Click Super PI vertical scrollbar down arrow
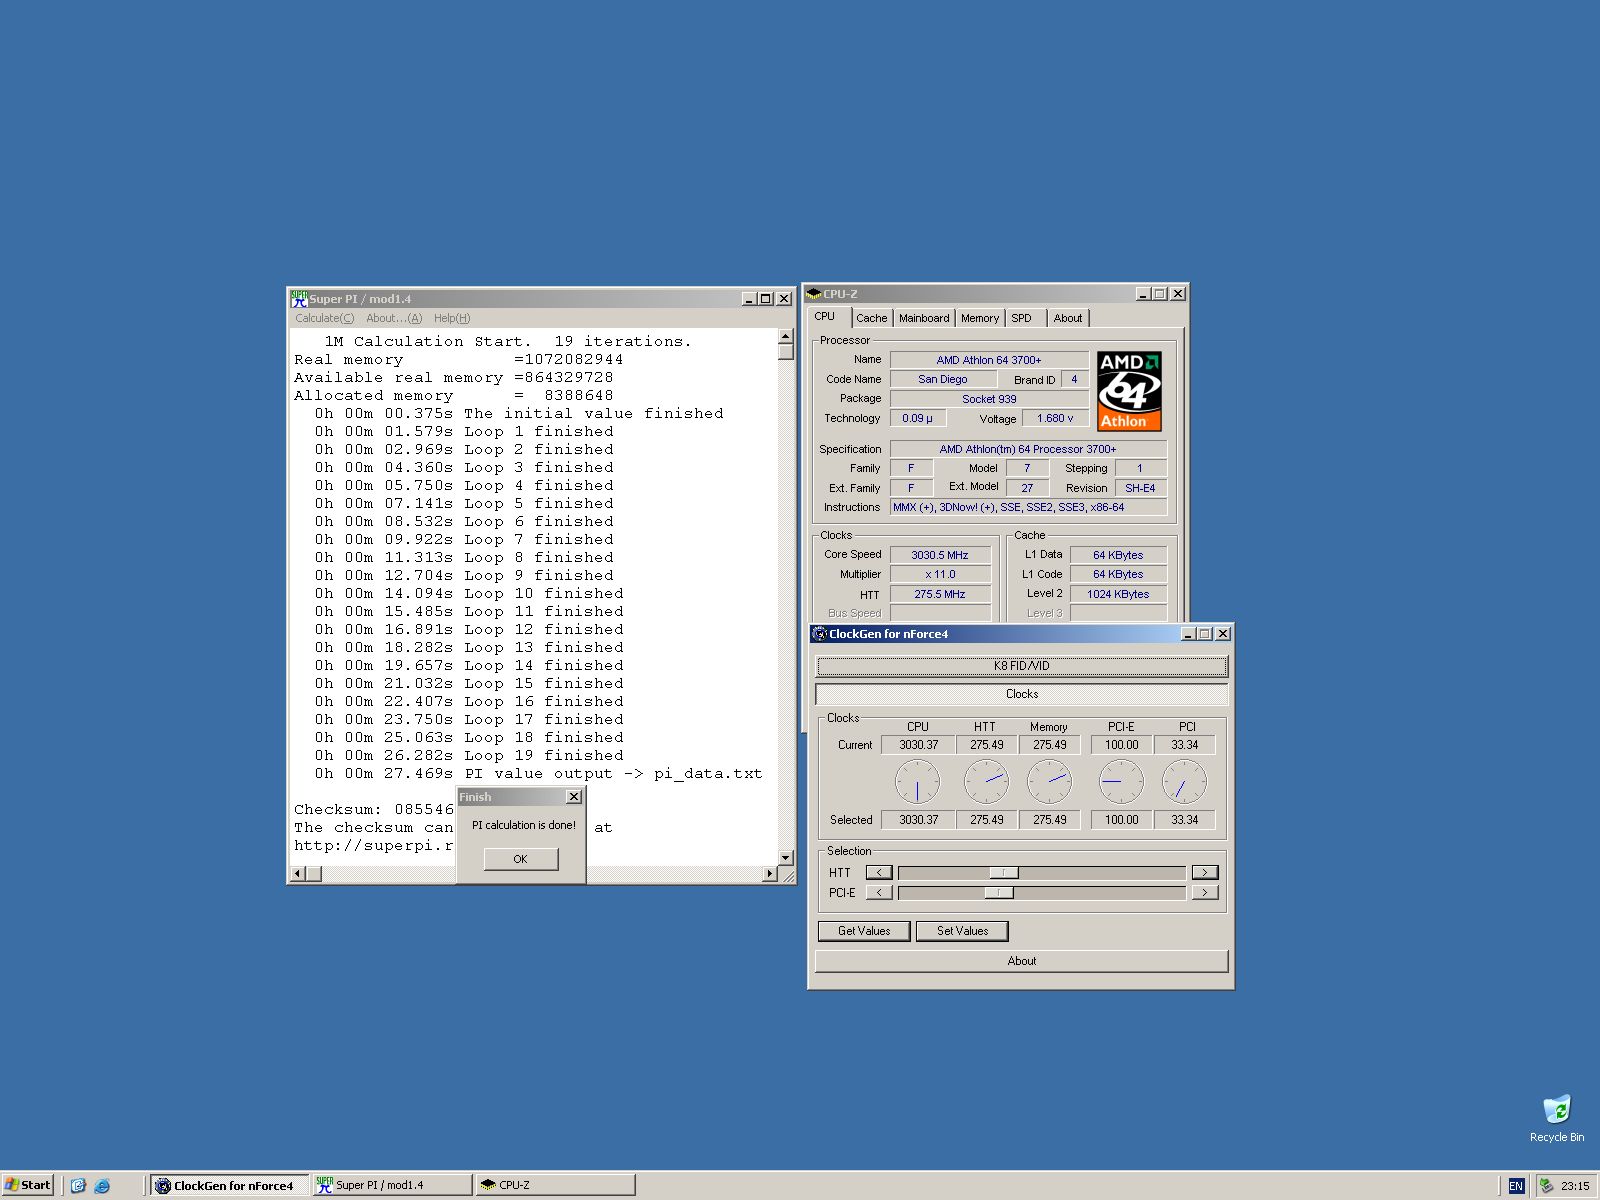 785,858
